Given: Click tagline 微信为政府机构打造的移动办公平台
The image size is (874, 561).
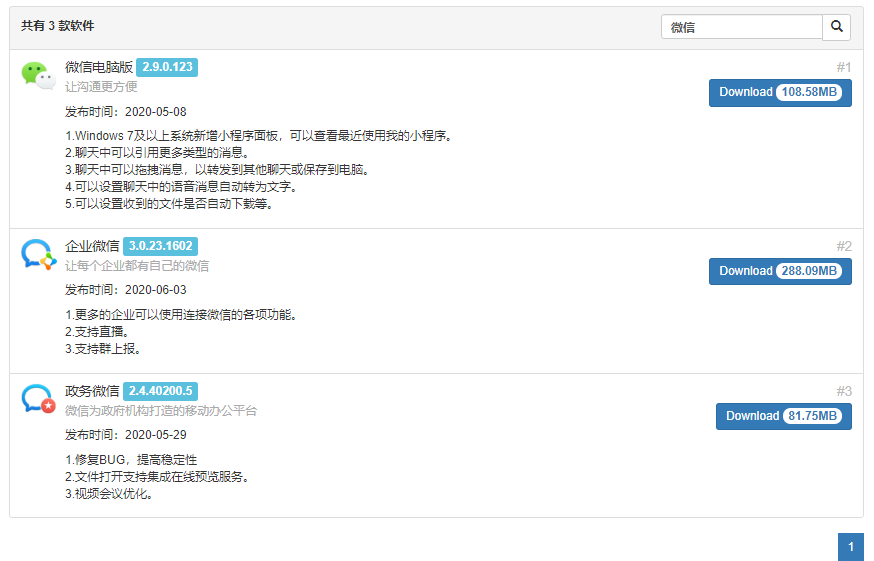Looking at the screenshot, I should coord(161,411).
